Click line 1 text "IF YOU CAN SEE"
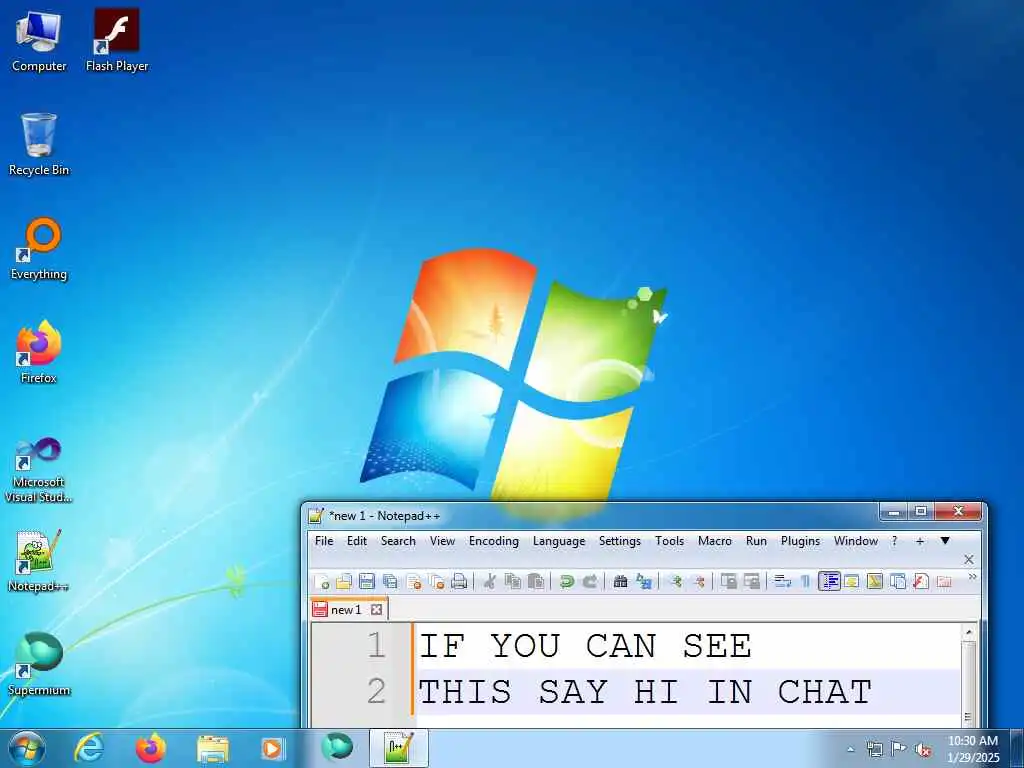The image size is (1024, 768). pos(585,646)
